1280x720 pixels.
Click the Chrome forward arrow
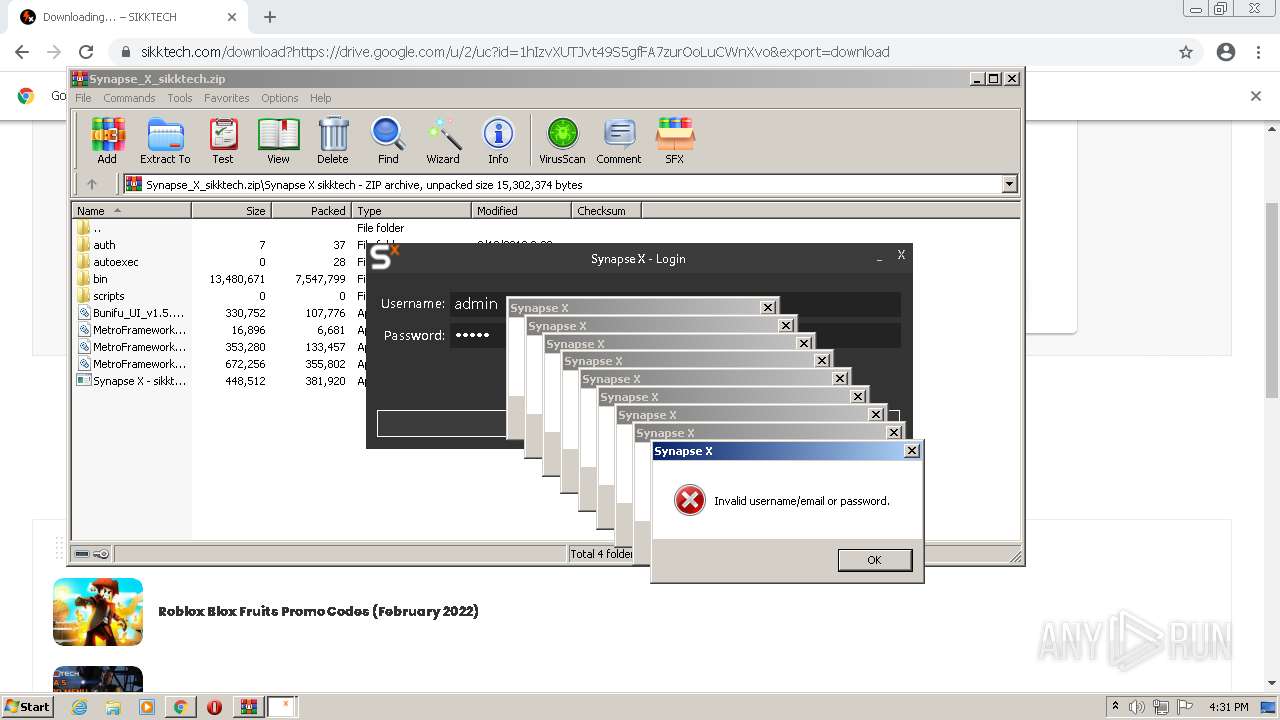pos(54,52)
